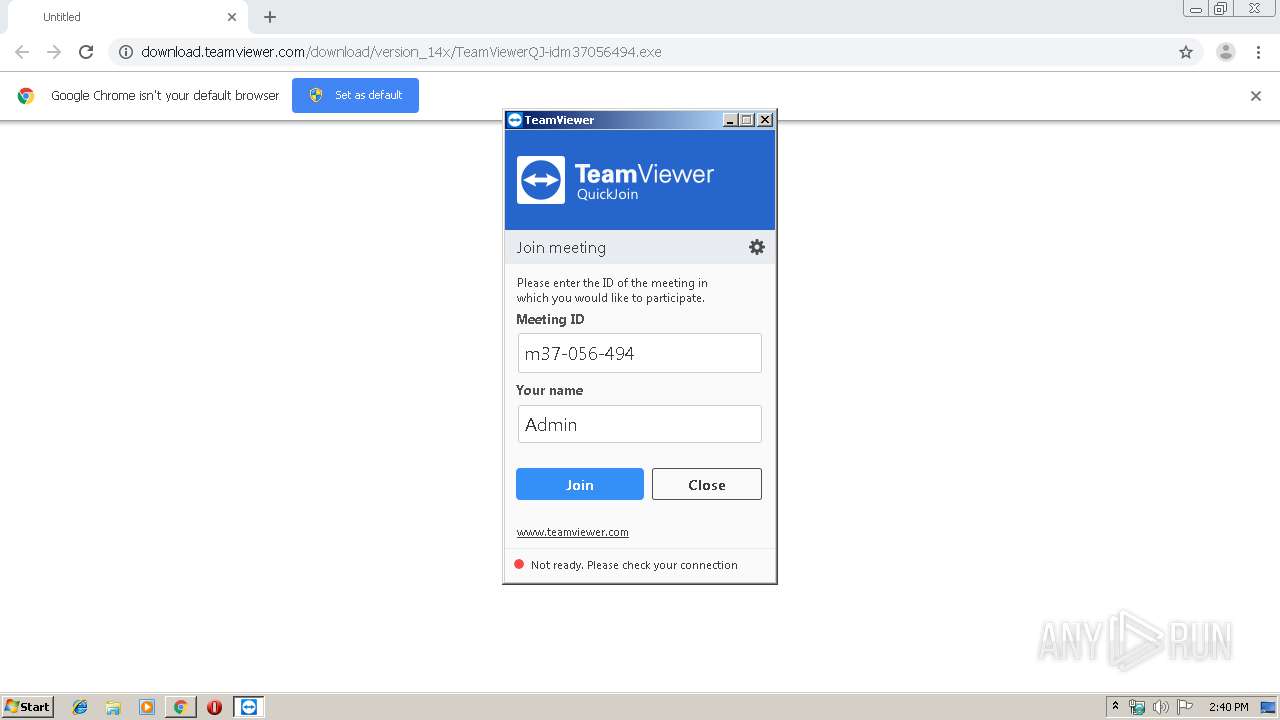The image size is (1280, 720).
Task: Click 'Not ready. Please check your connection' status
Action: pos(634,565)
